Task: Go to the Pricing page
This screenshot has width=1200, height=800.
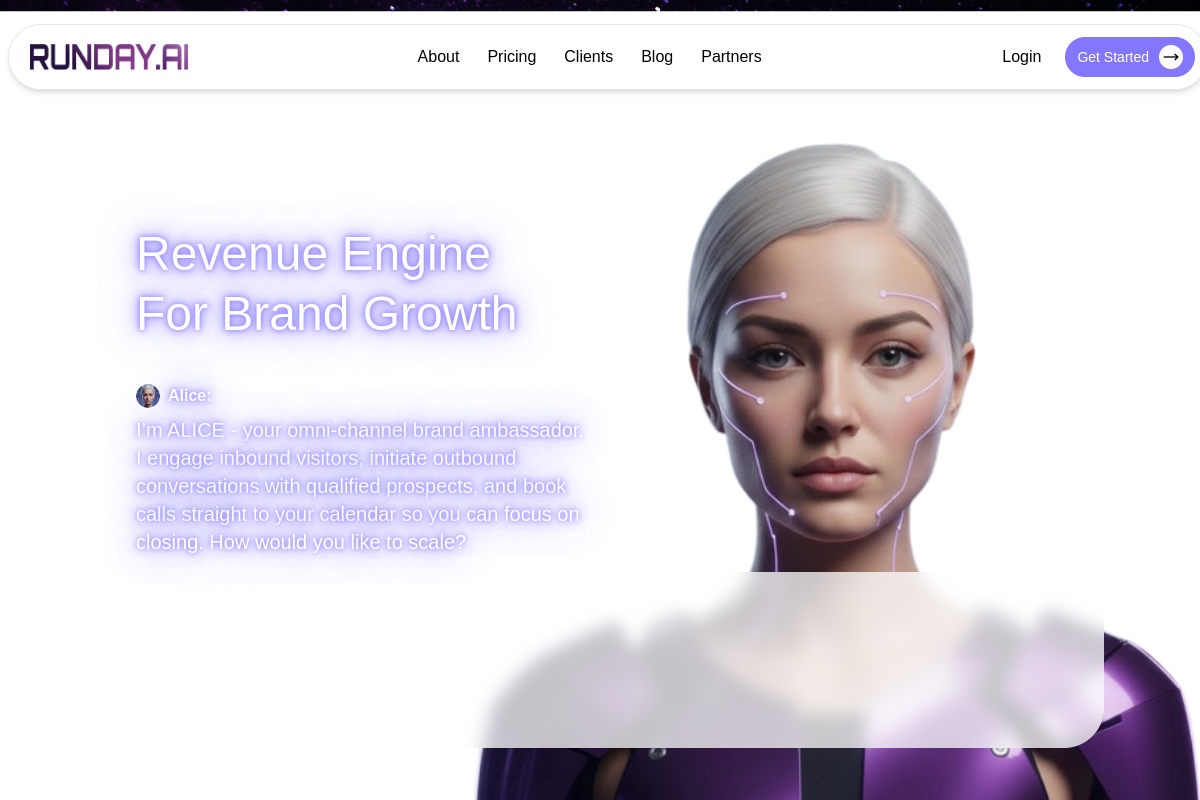Action: [x=512, y=57]
